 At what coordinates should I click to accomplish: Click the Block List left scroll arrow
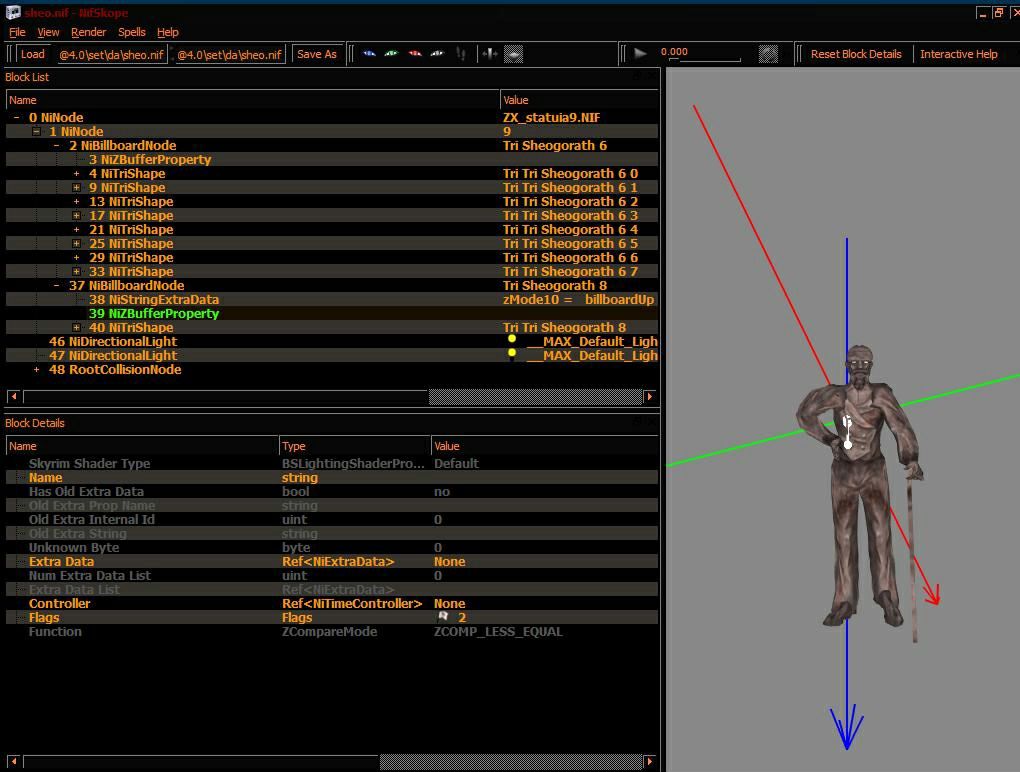pyautogui.click(x=13, y=396)
